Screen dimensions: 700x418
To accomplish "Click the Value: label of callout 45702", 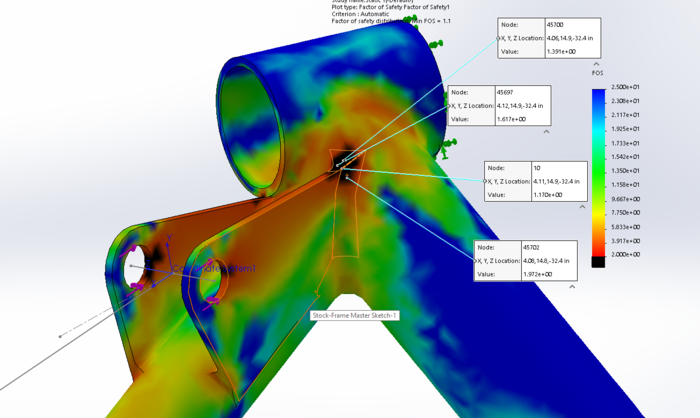I will (x=486, y=274).
